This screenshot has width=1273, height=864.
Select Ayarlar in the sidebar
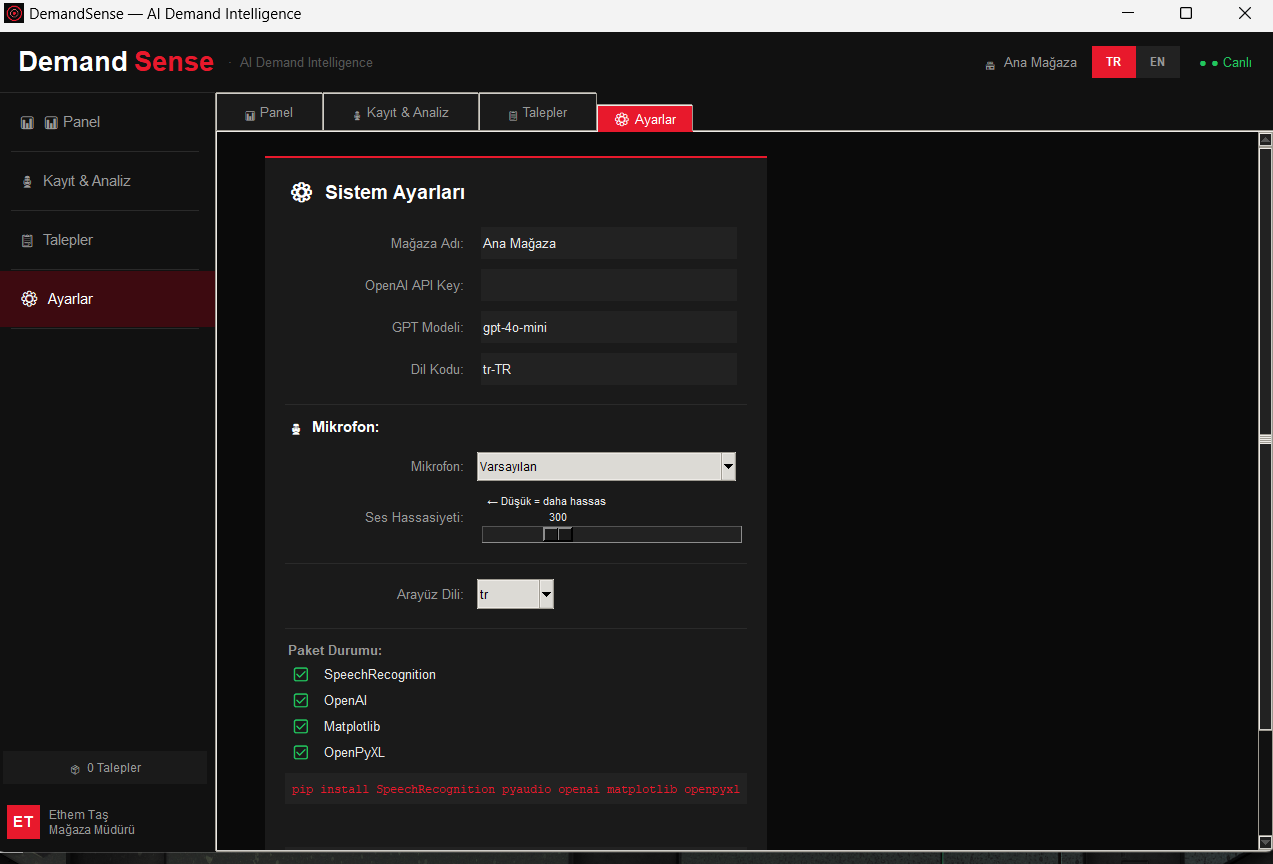click(x=107, y=299)
